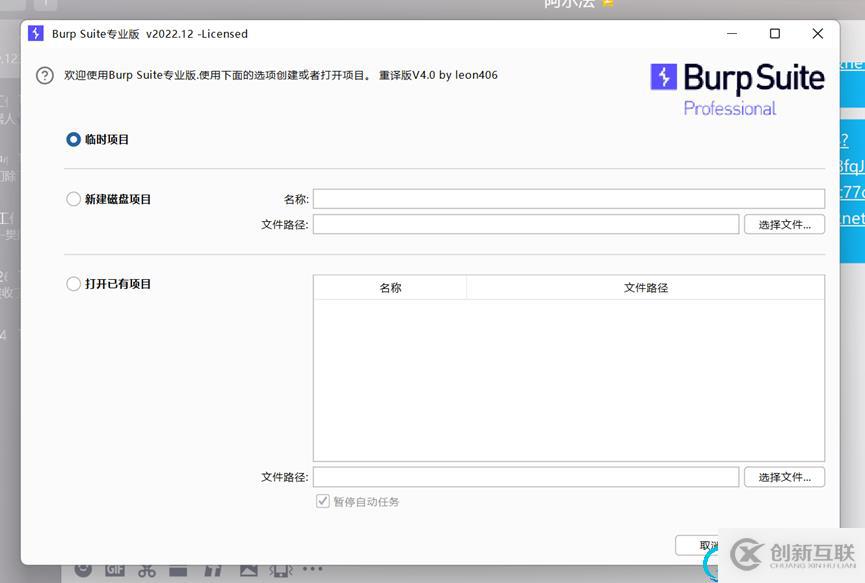
Task: Sort by the 文件路径 column header
Action: 645,287
